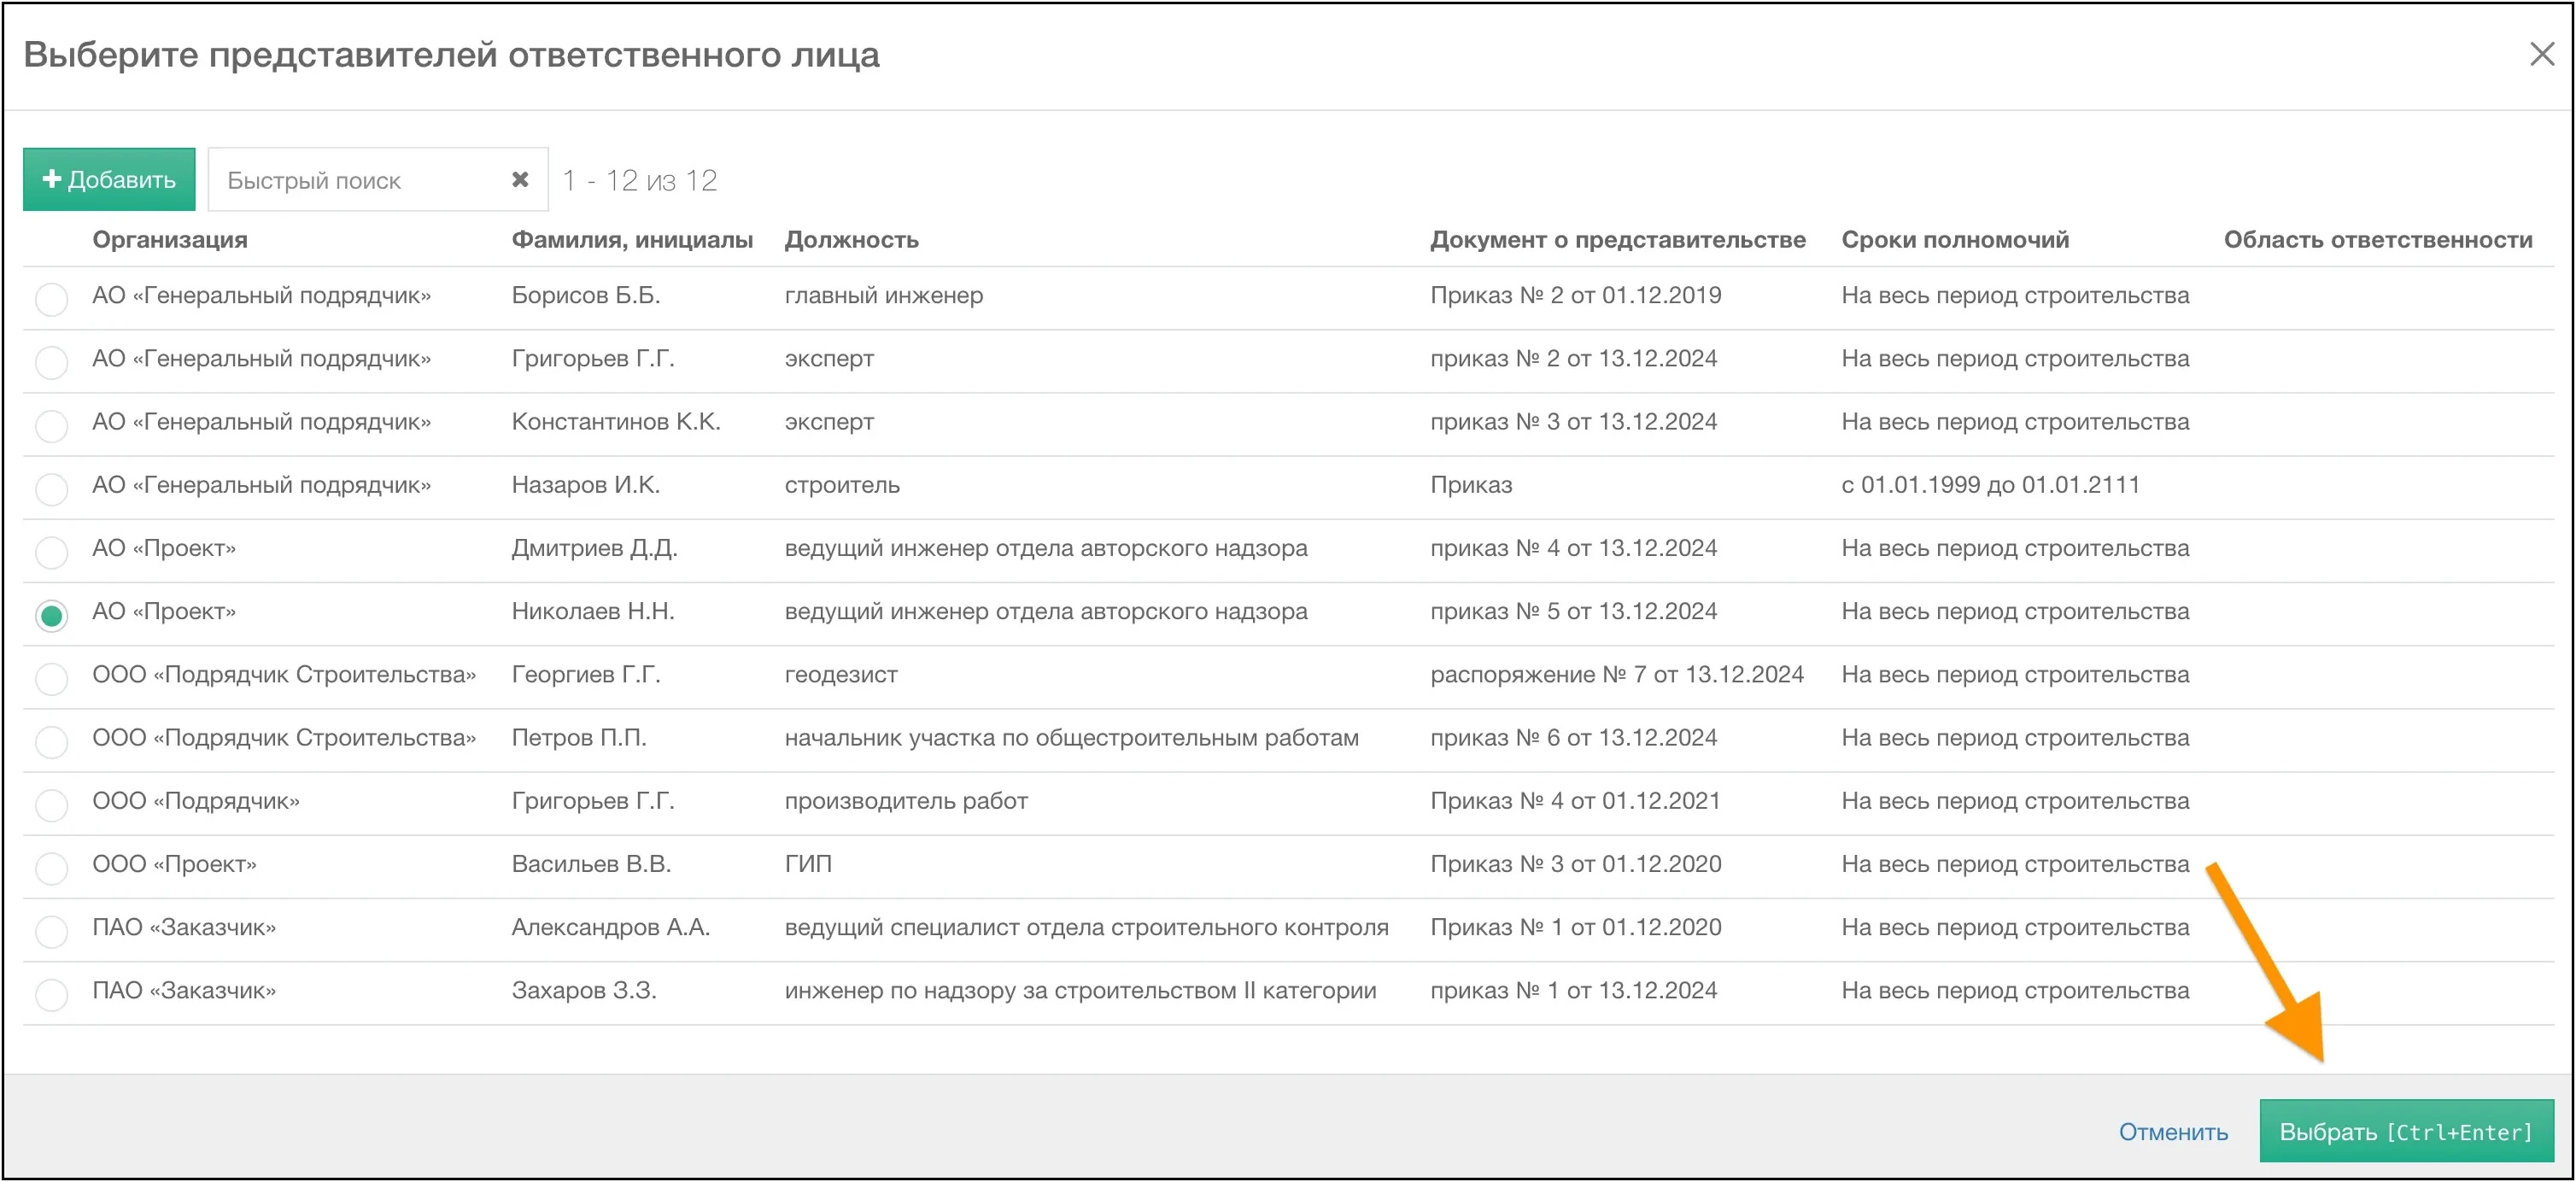Click the Отменить link
This screenshot has width=2576, height=1182.
tap(2172, 1131)
